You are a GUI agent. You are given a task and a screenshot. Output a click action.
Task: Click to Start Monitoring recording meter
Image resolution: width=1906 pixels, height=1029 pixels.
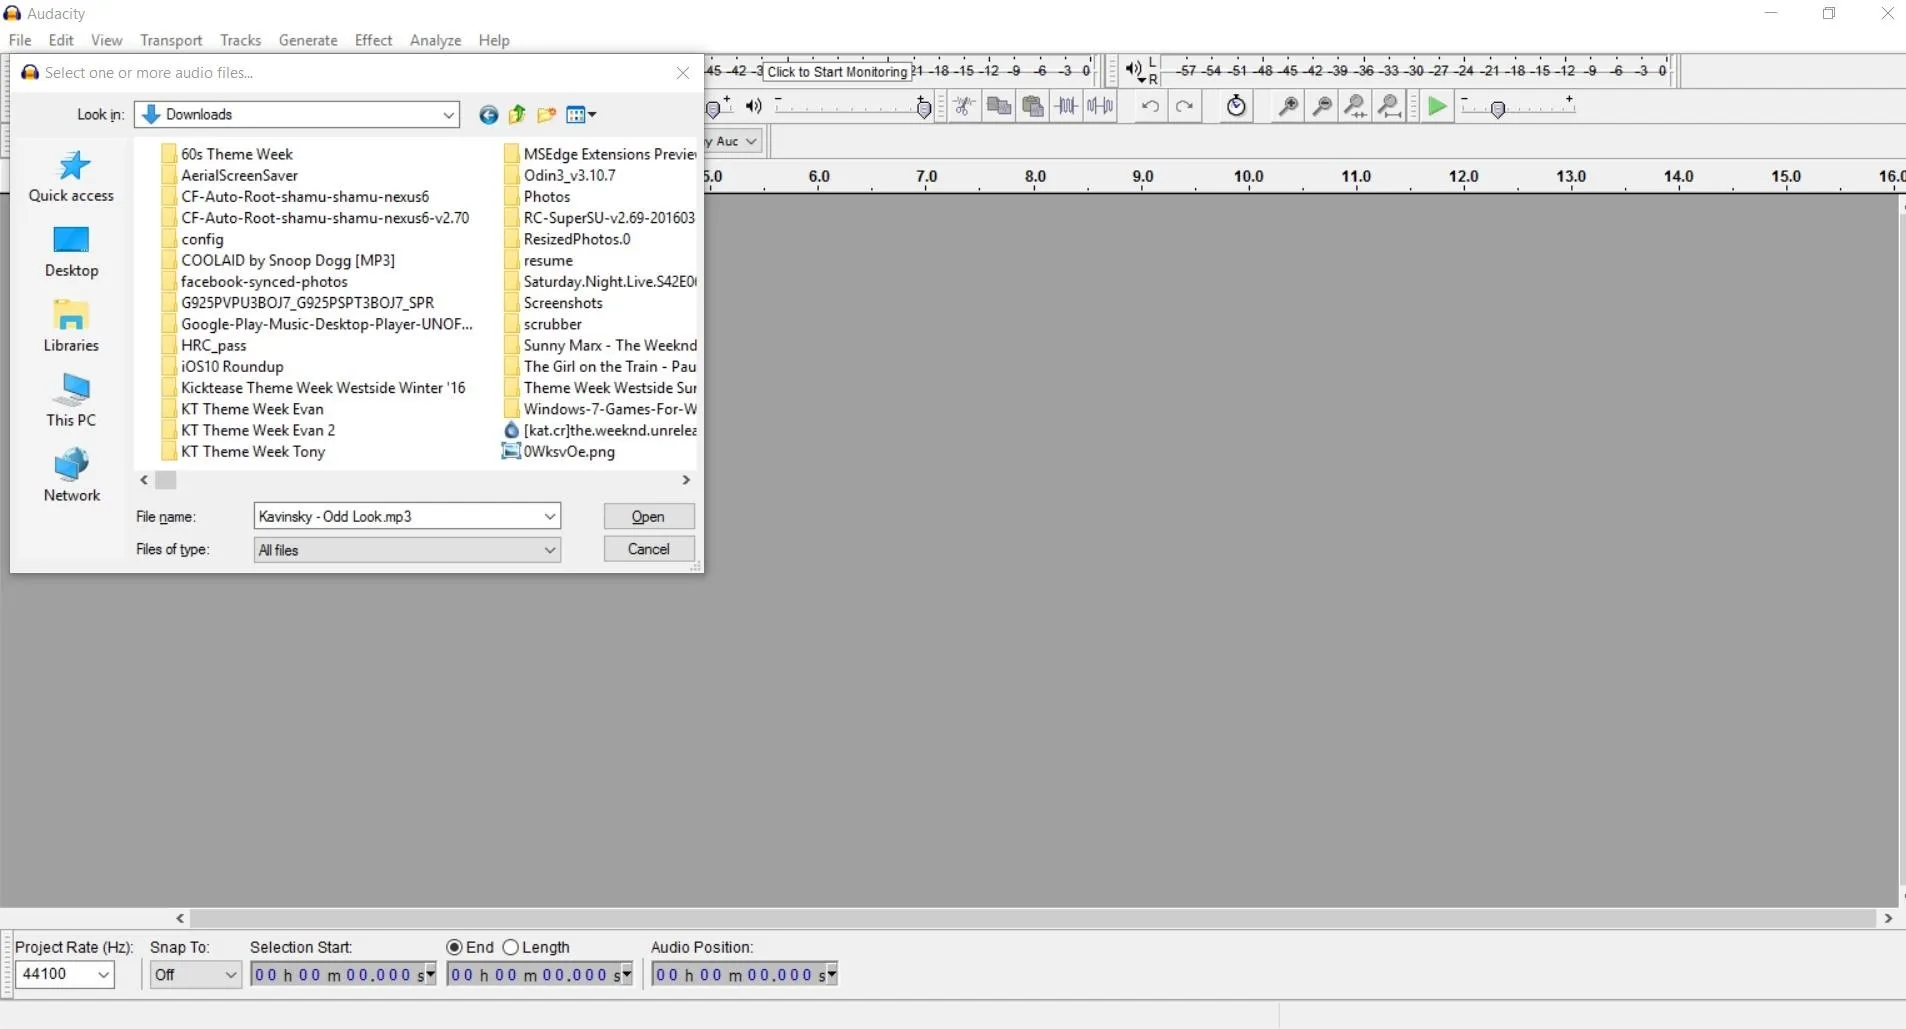click(838, 72)
